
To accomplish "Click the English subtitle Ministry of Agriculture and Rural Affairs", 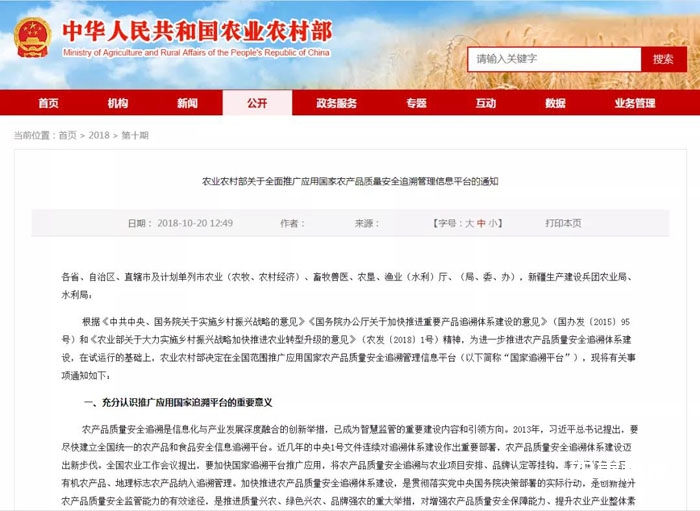I will 196,53.
